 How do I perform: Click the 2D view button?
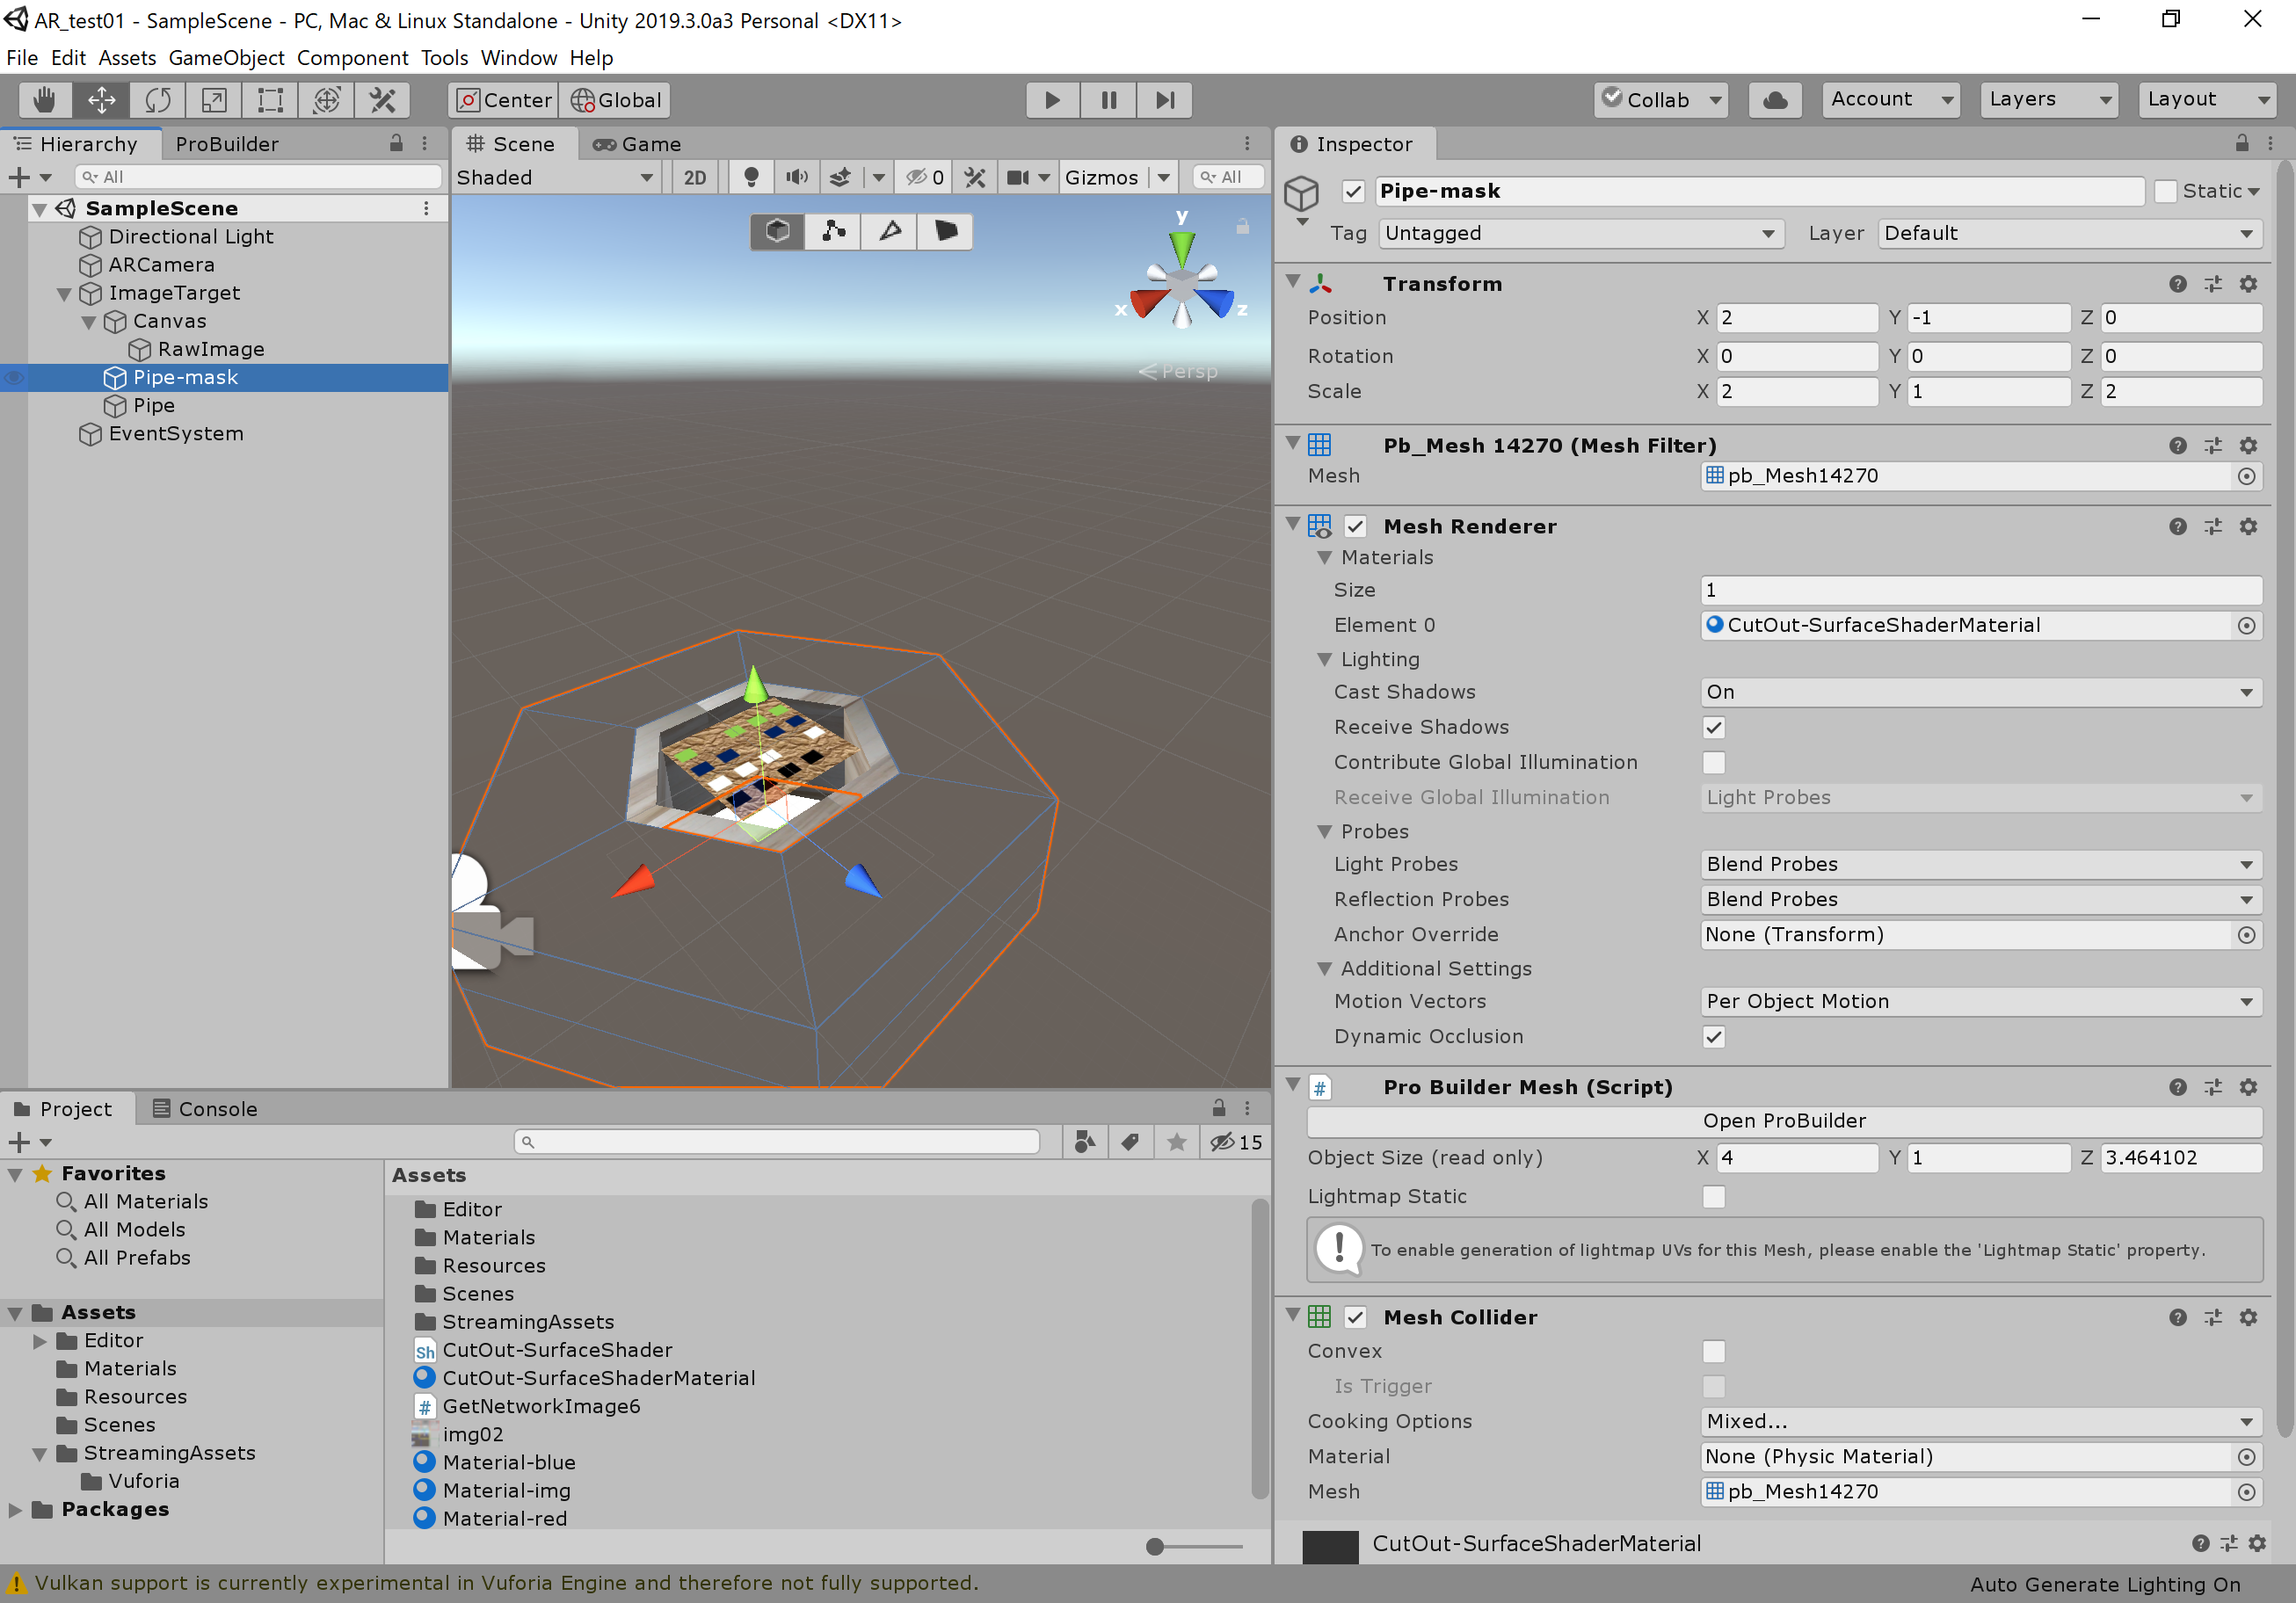[x=694, y=177]
